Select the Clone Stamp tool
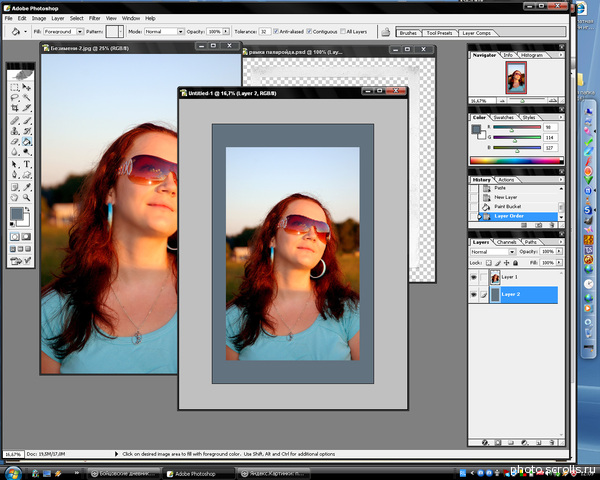 [x=15, y=131]
